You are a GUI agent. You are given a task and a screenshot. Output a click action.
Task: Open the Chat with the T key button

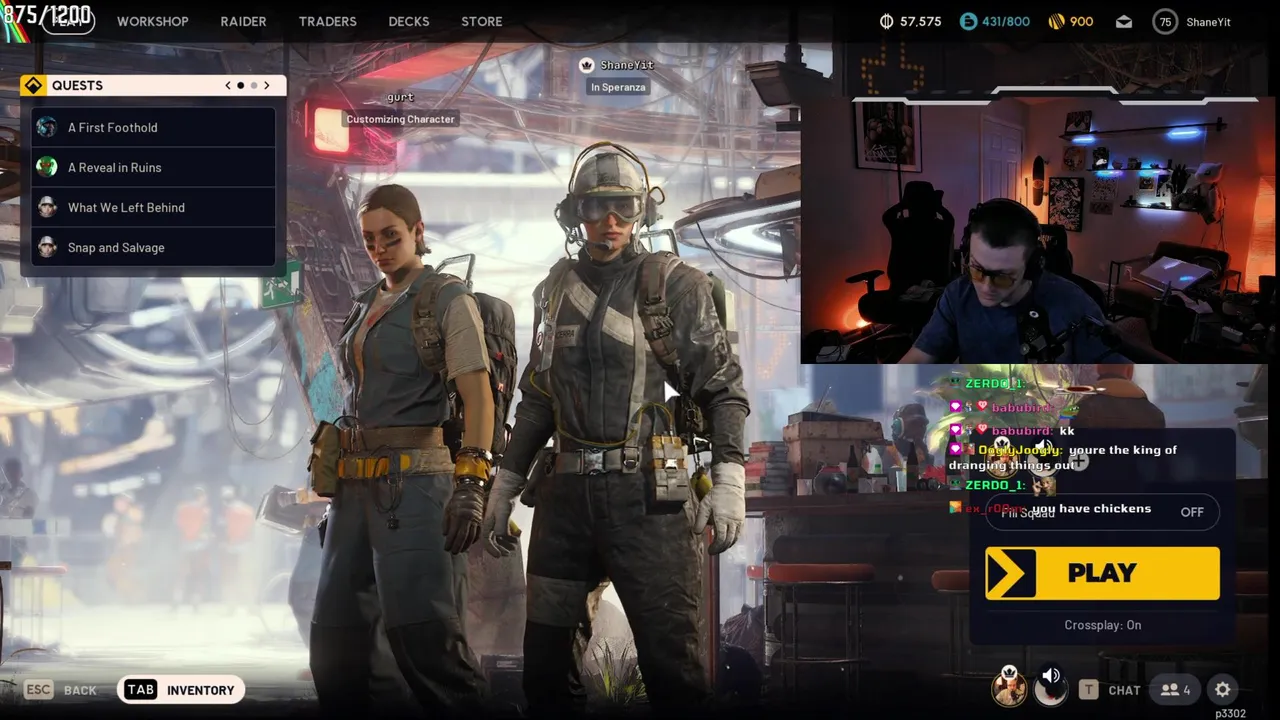pyautogui.click(x=1110, y=690)
